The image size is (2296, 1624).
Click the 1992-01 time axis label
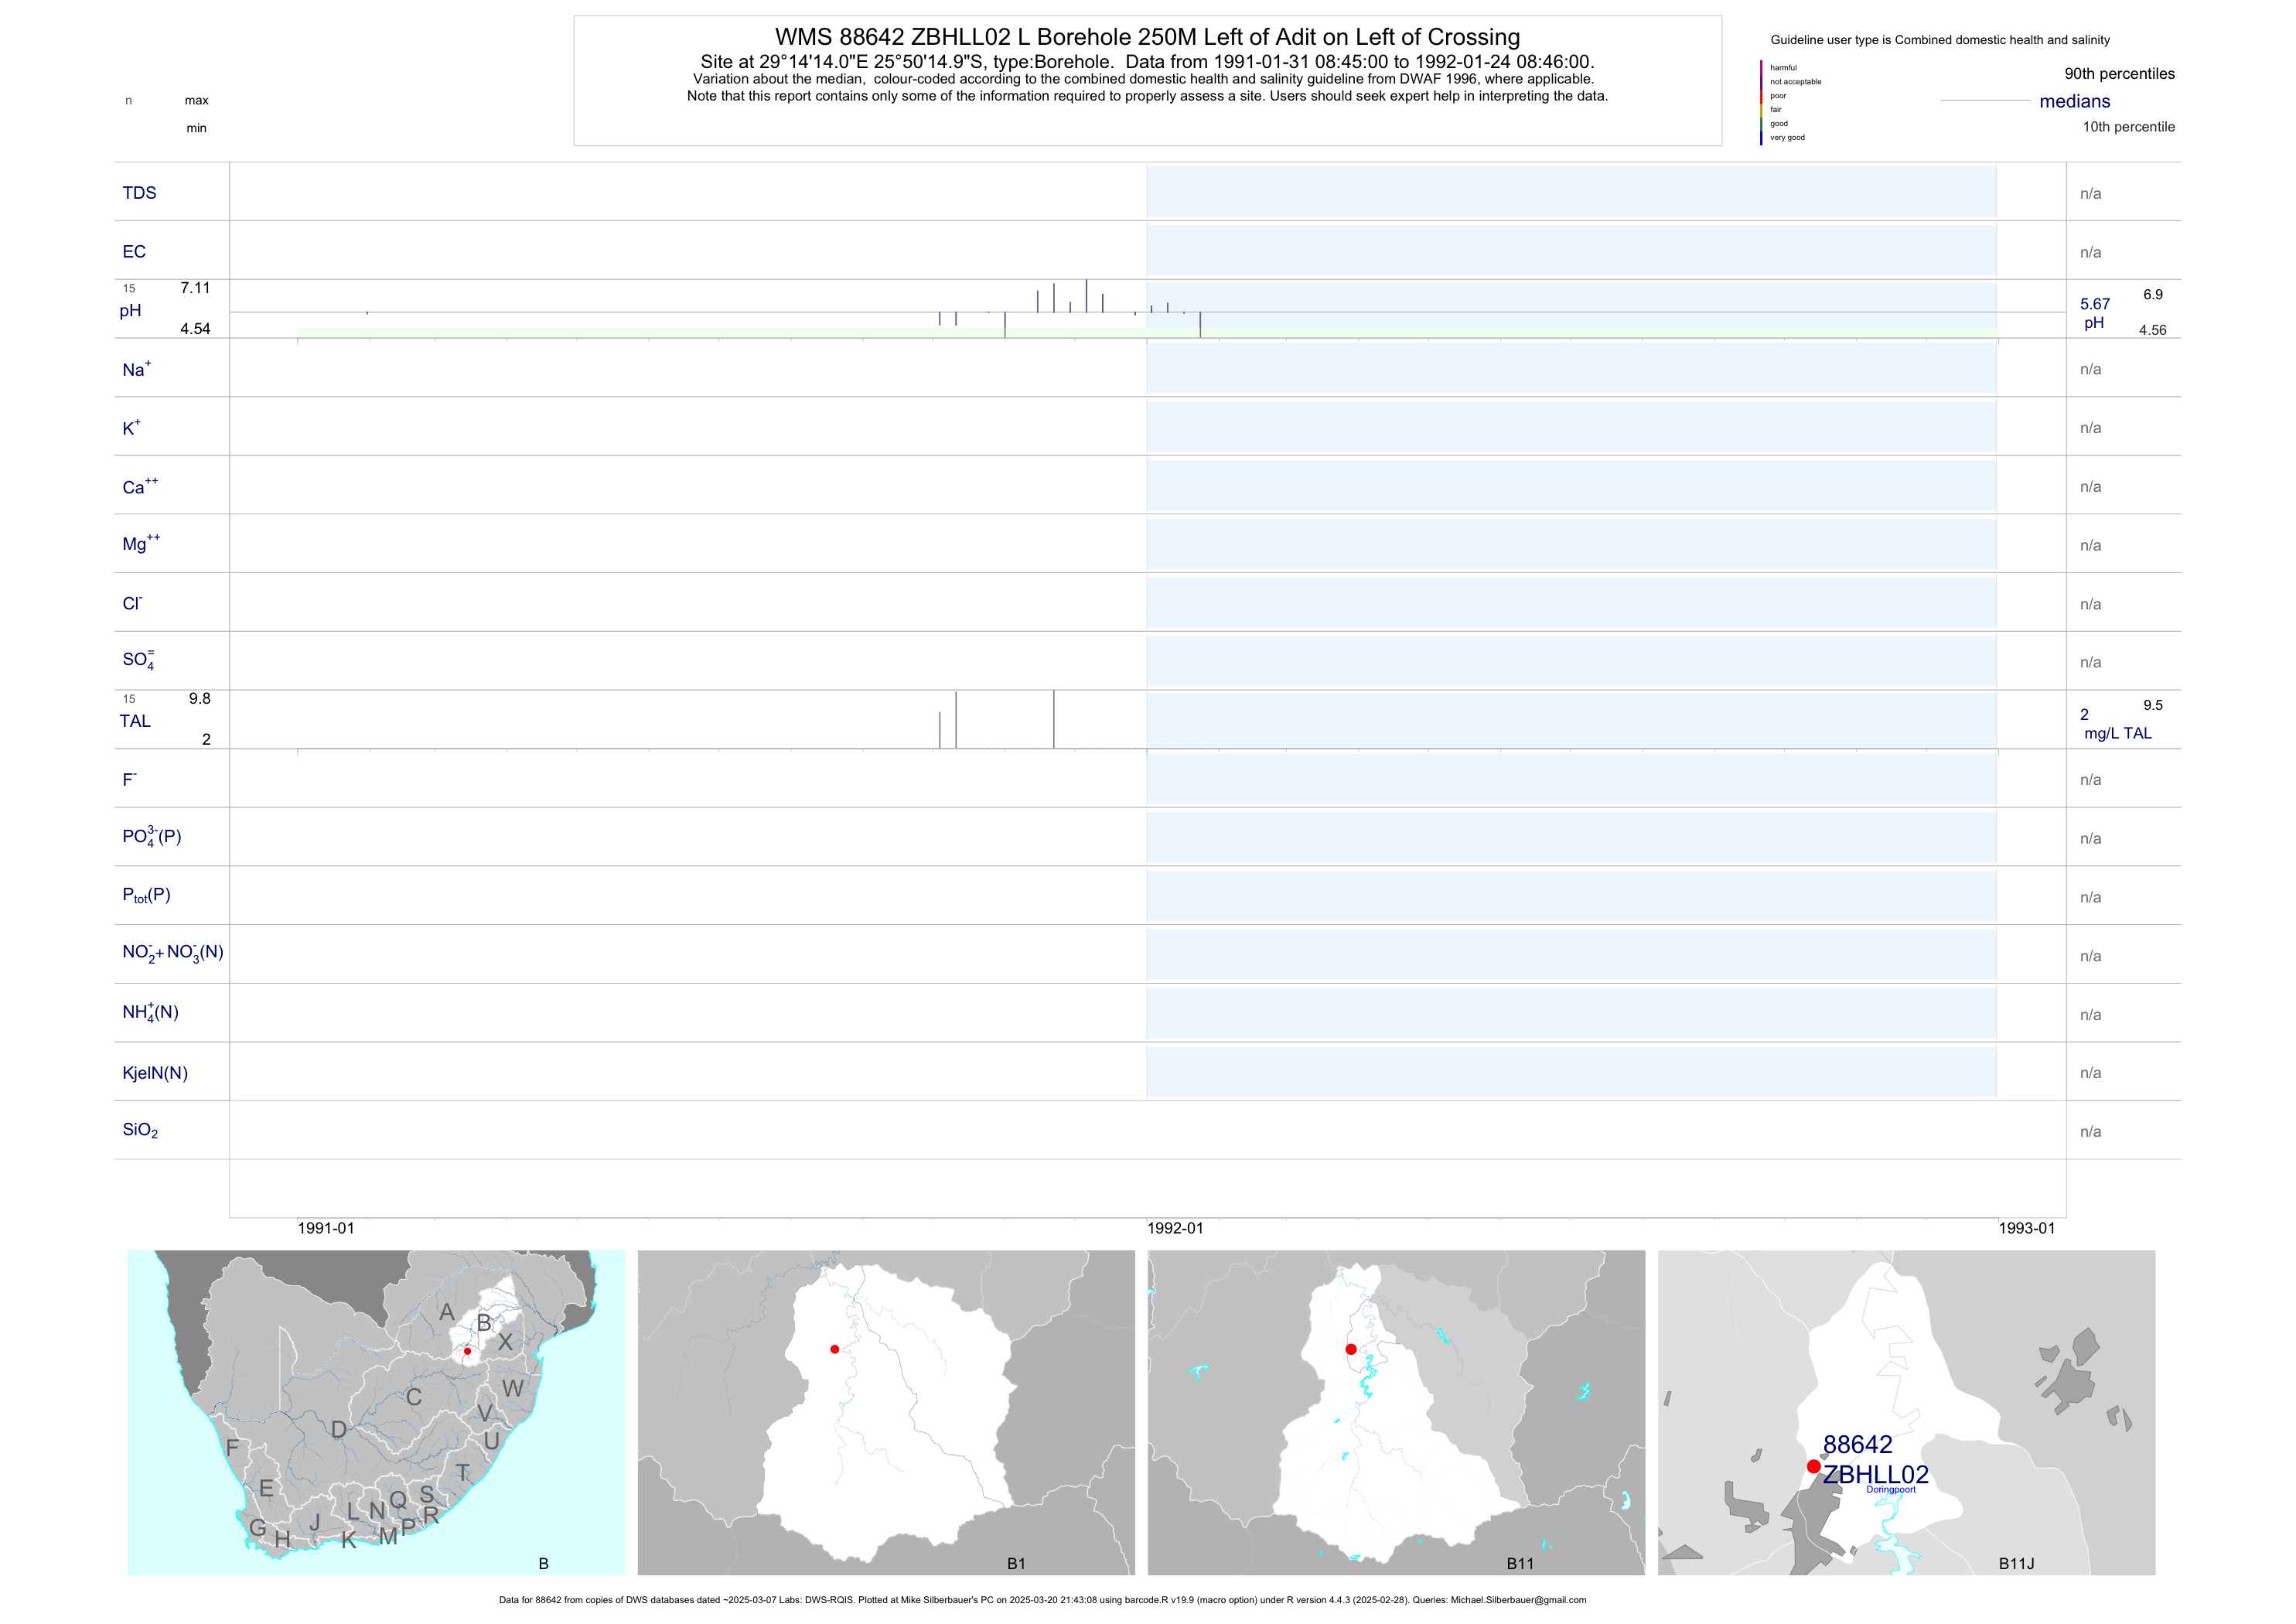(x=1175, y=1228)
